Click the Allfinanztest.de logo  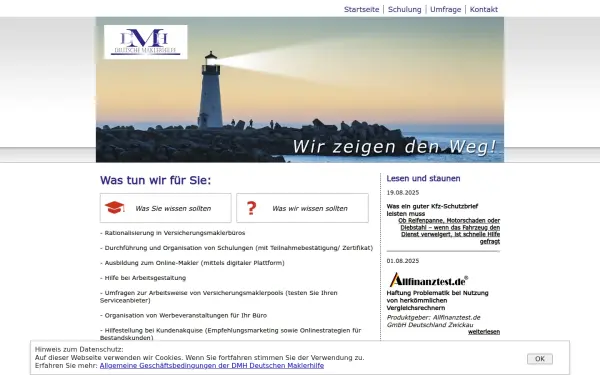(x=429, y=280)
